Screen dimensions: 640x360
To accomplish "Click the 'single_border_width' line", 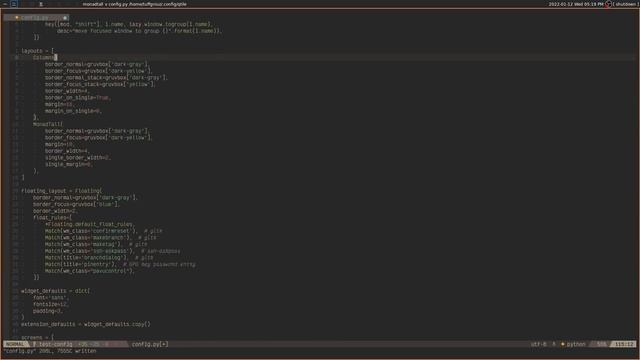I will 78,158.
